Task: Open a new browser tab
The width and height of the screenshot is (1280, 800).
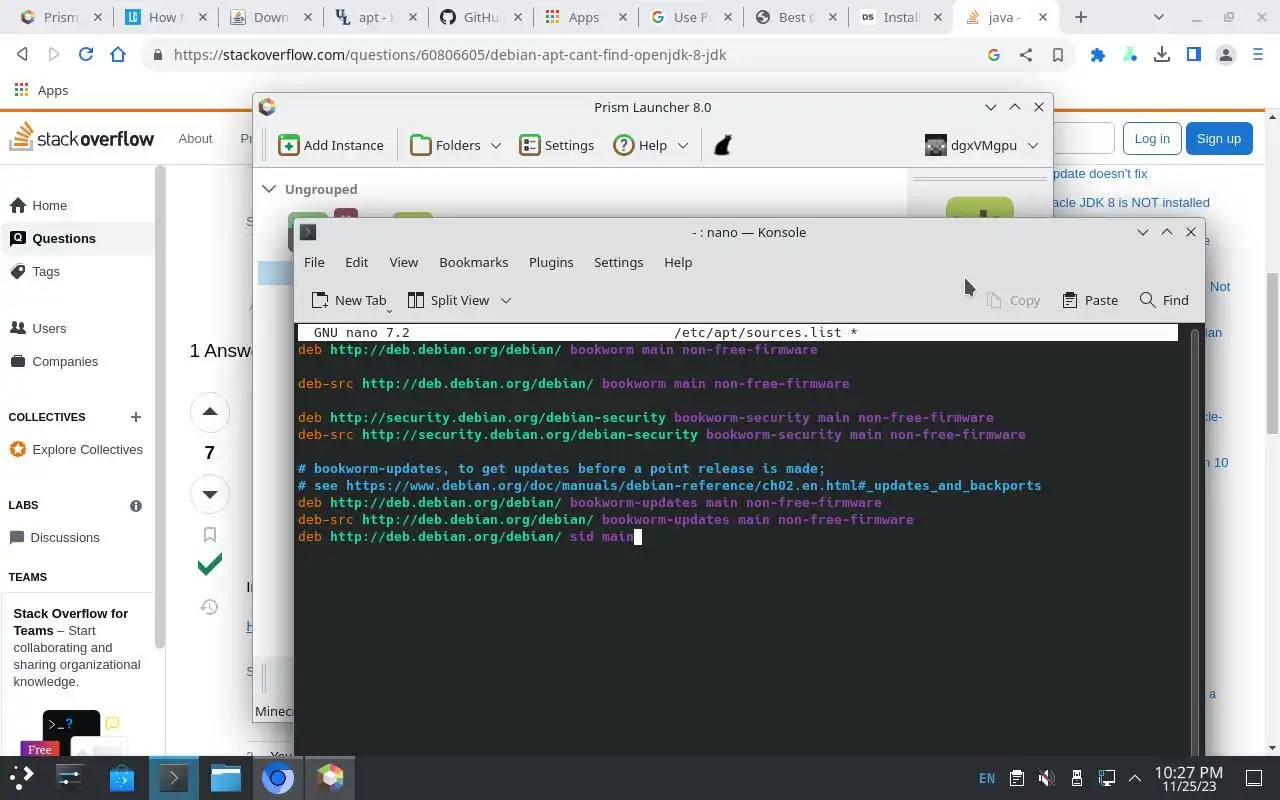Action: (1081, 17)
